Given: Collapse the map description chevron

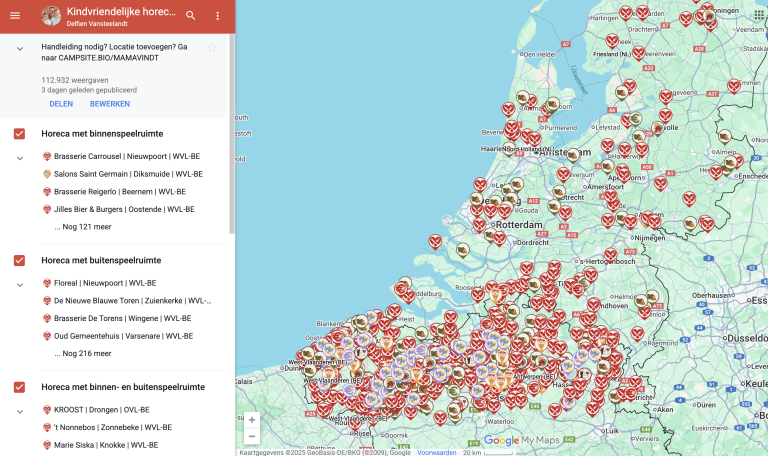Looking at the screenshot, I should coord(20,48).
